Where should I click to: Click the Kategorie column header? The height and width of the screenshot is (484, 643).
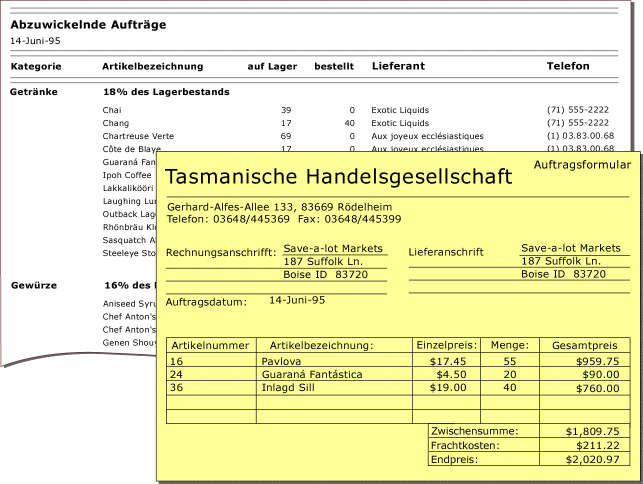36,66
